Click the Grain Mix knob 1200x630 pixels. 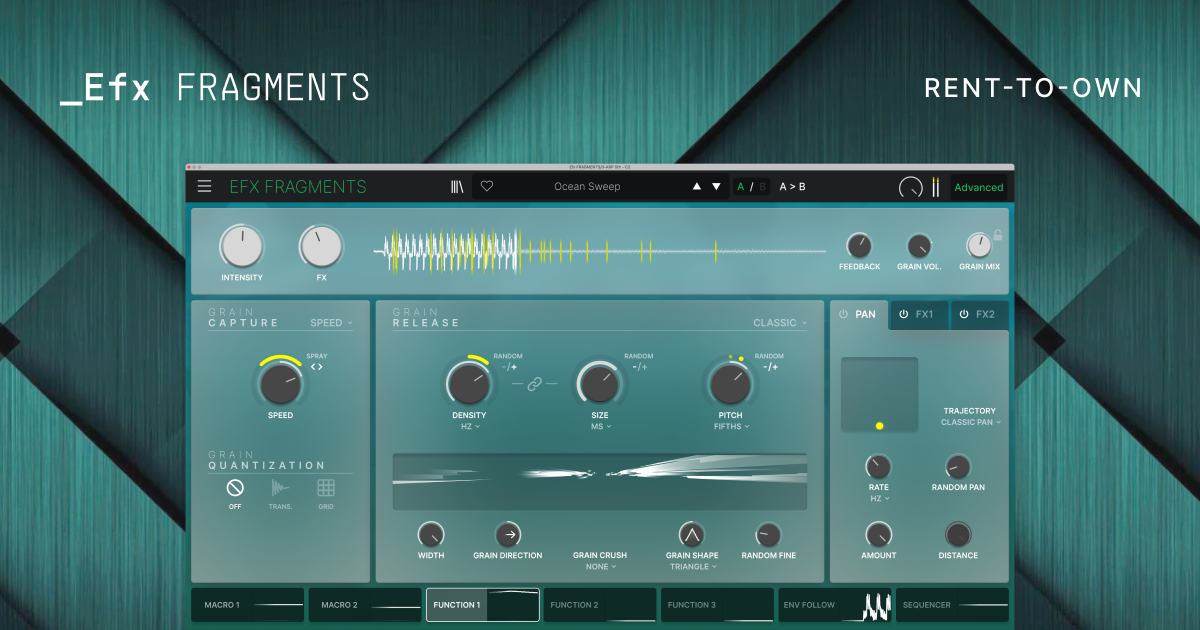tap(978, 245)
